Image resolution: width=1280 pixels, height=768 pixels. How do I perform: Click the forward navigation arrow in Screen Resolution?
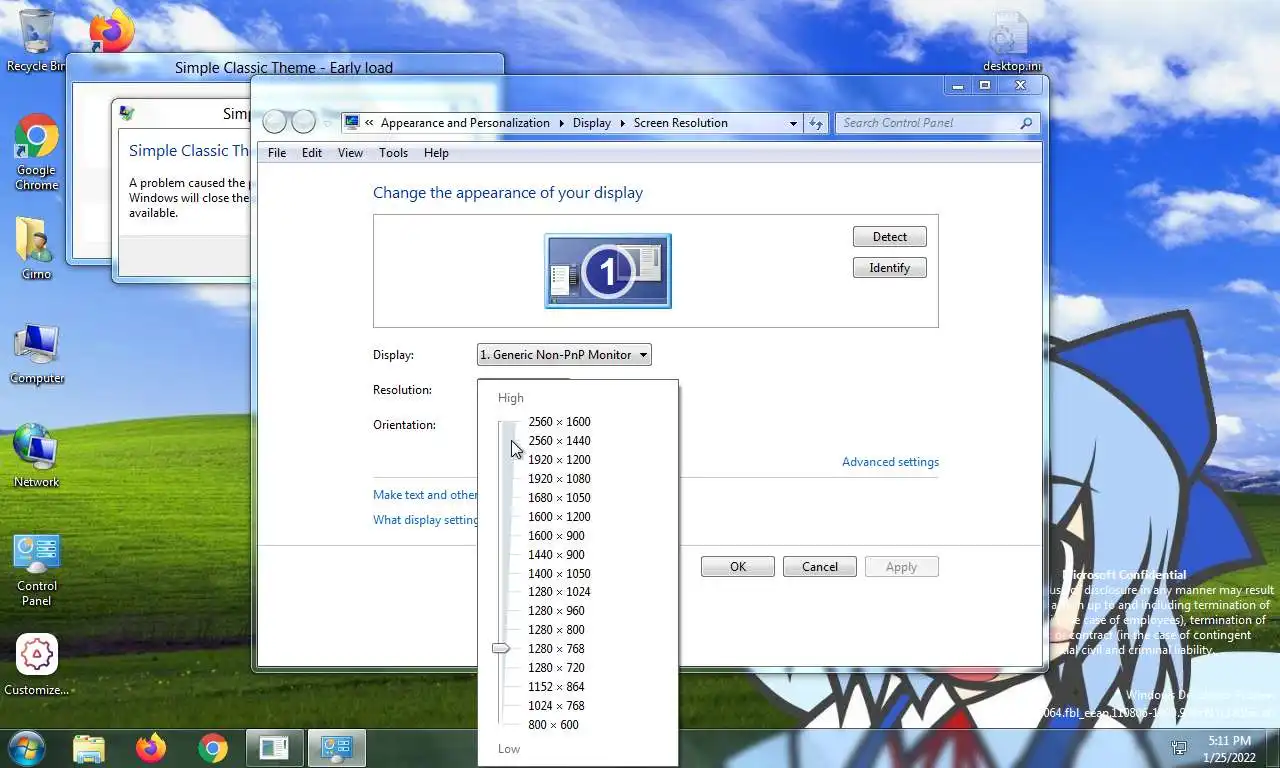pos(303,122)
